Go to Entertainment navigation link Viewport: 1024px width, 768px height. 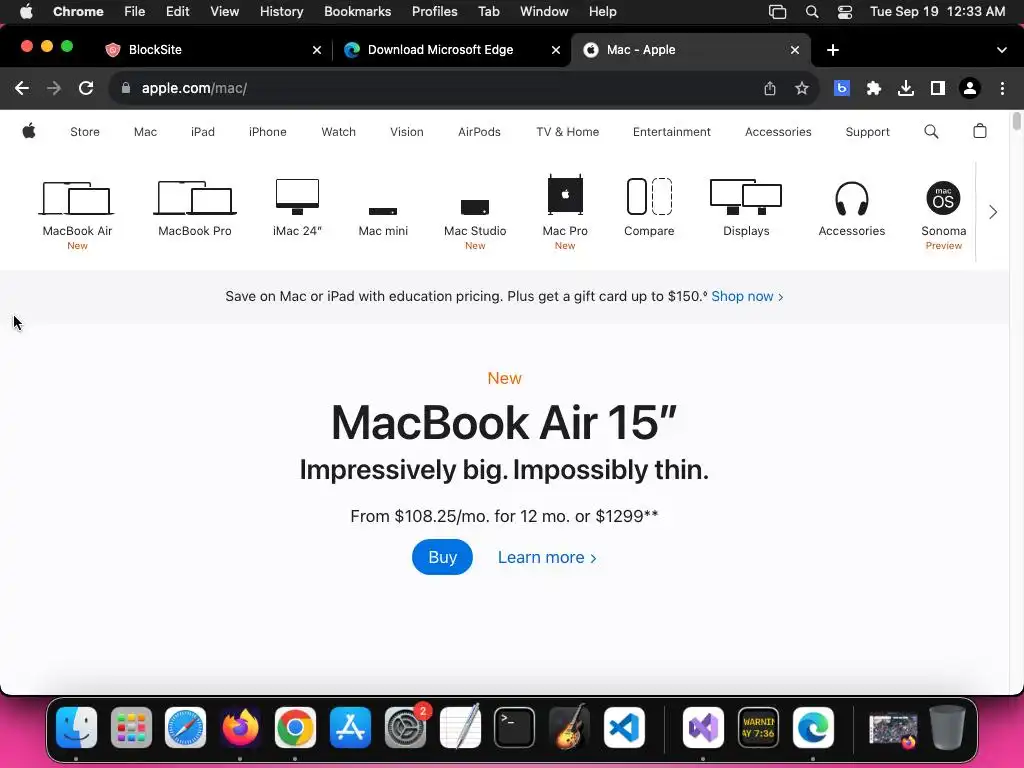[x=671, y=132]
